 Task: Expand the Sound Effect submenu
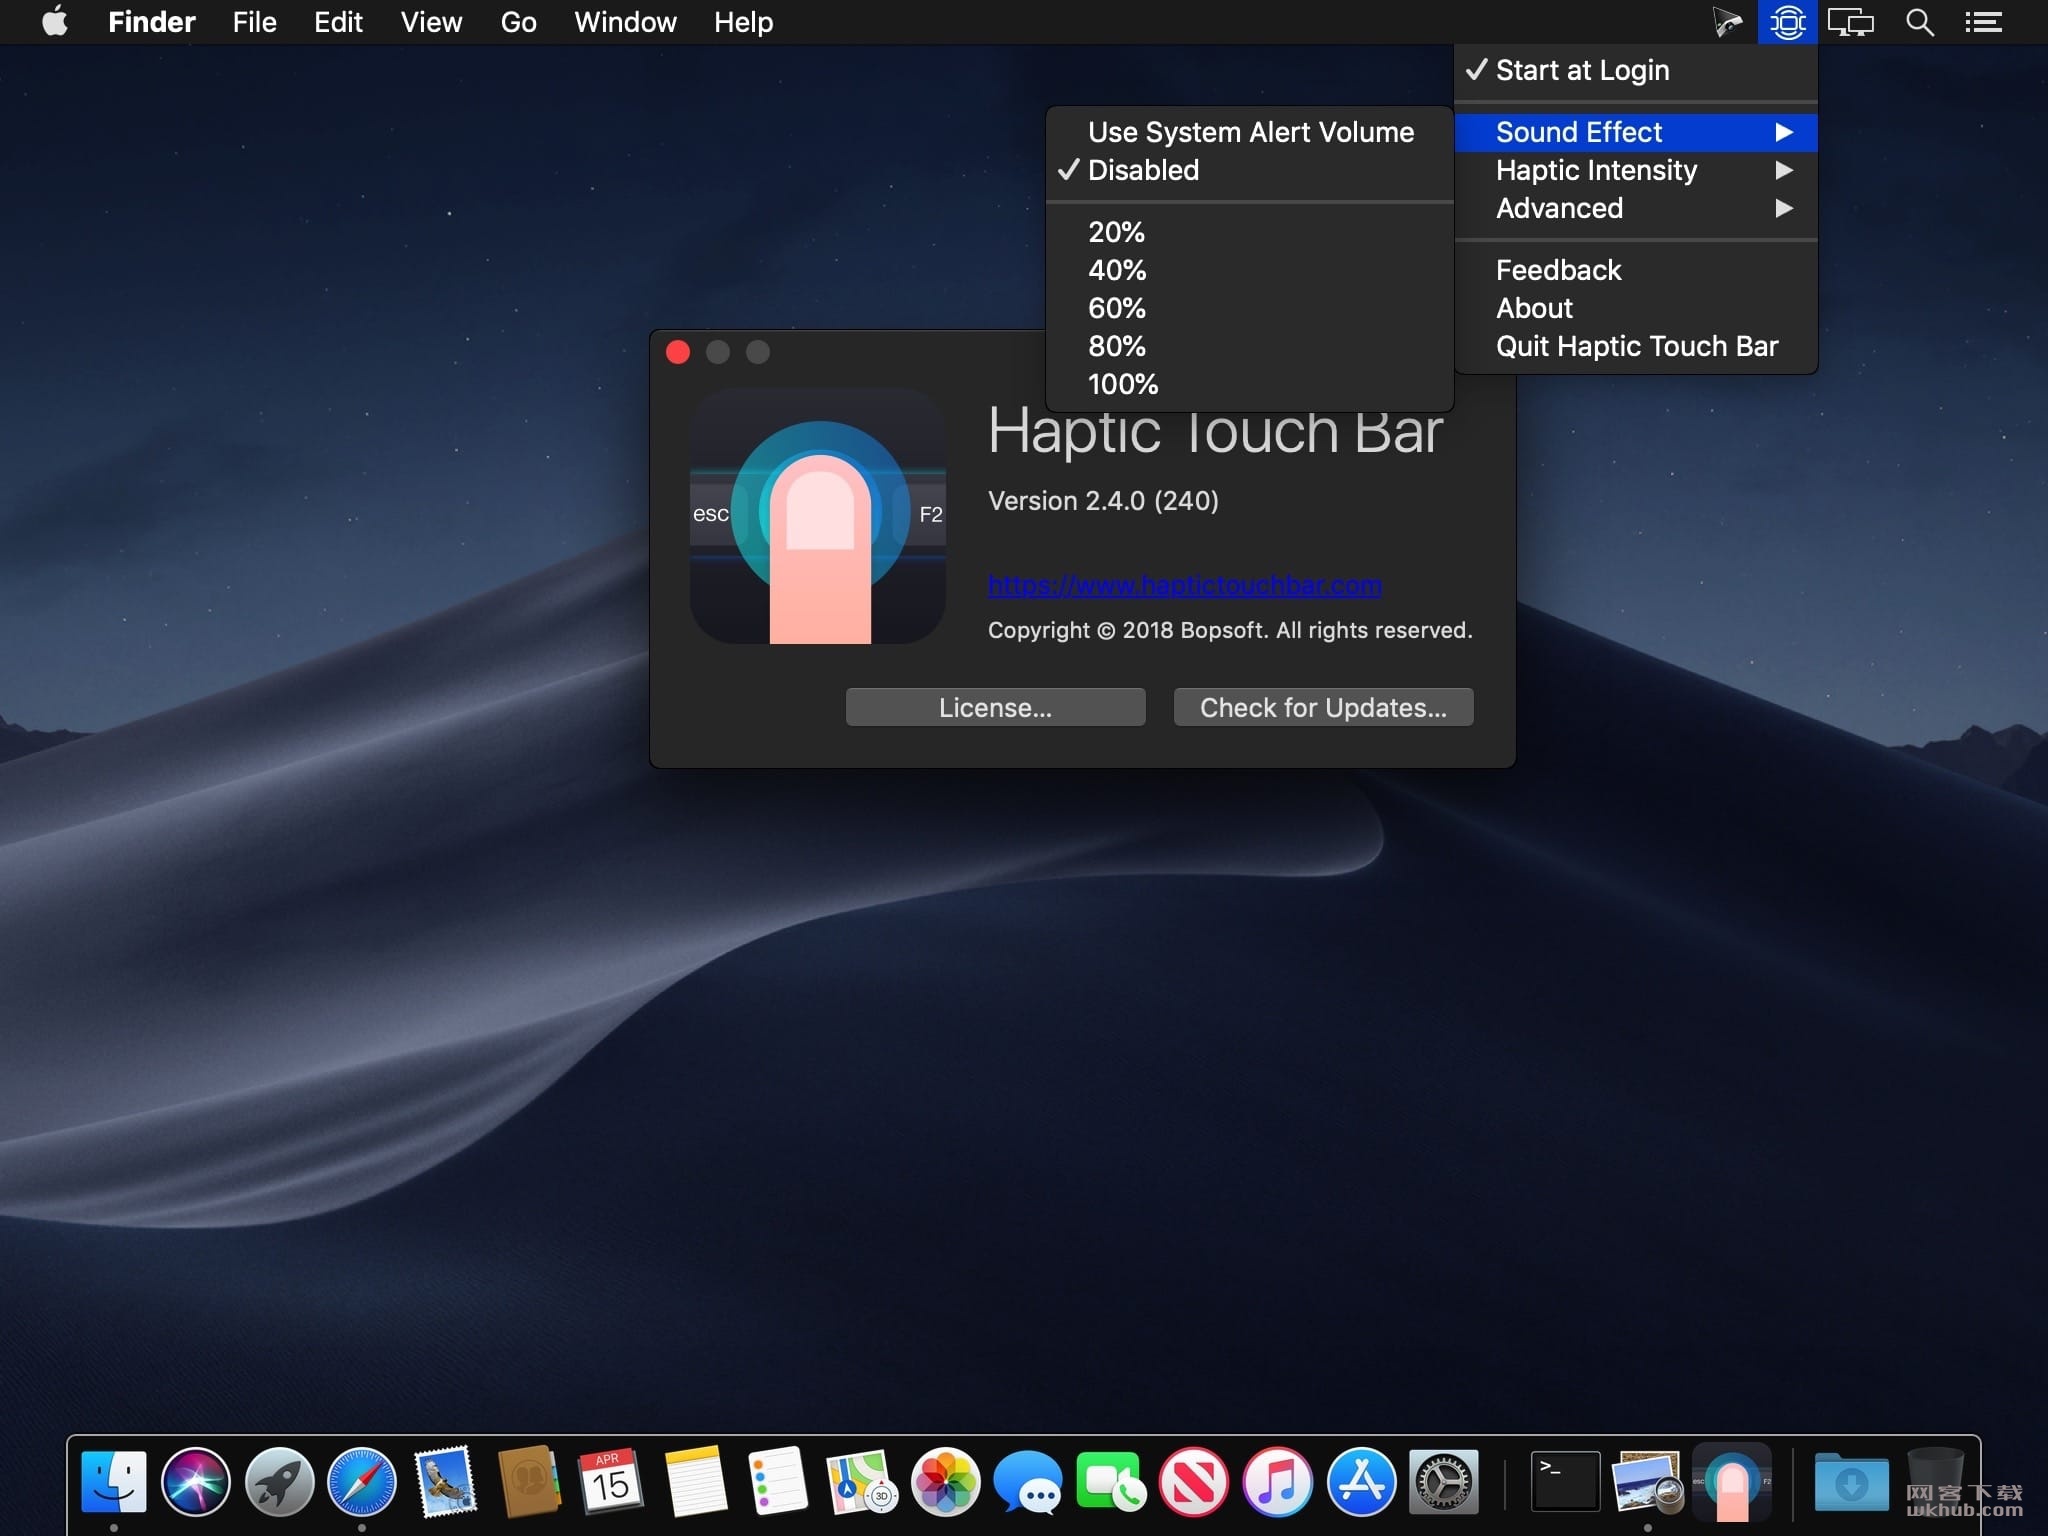1636,132
